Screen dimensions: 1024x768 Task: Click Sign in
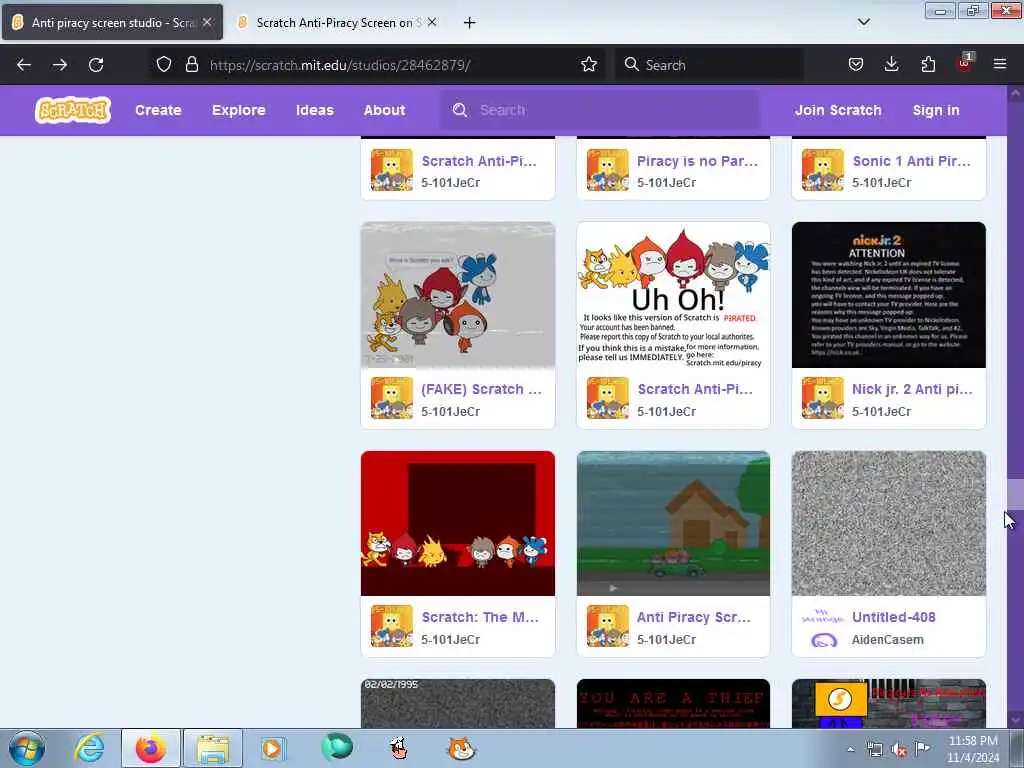936,110
